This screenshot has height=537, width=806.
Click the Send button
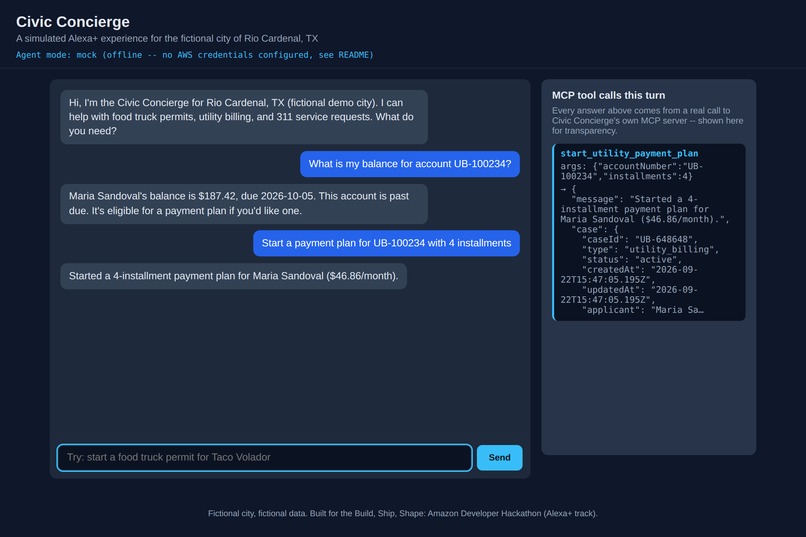point(499,457)
